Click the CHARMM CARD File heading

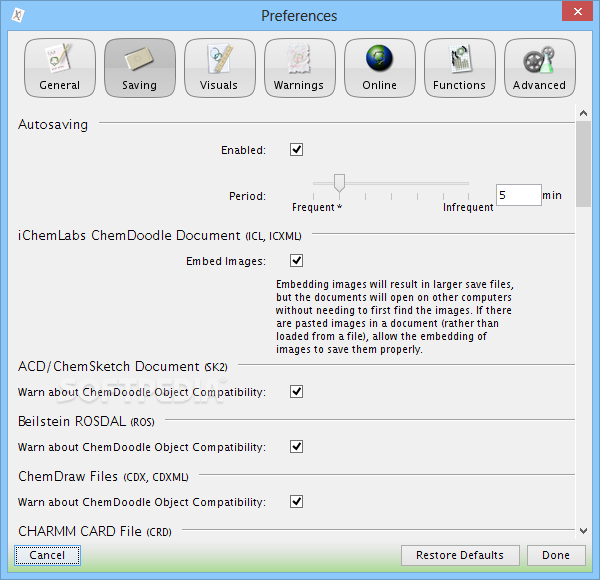(95, 531)
